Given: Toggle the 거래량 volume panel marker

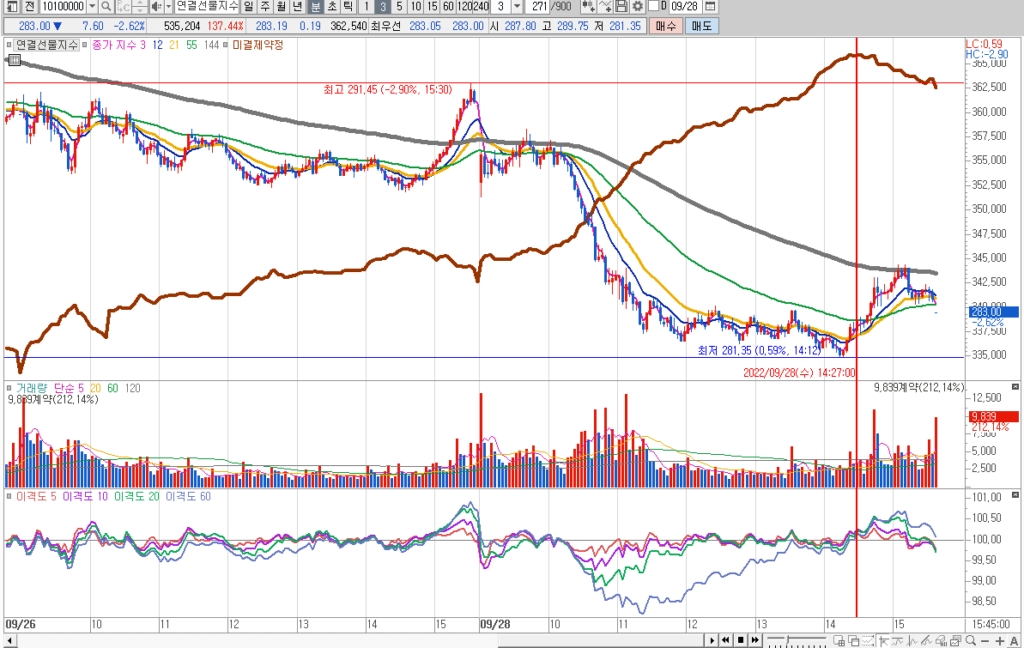Looking at the screenshot, I should (x=9, y=387).
